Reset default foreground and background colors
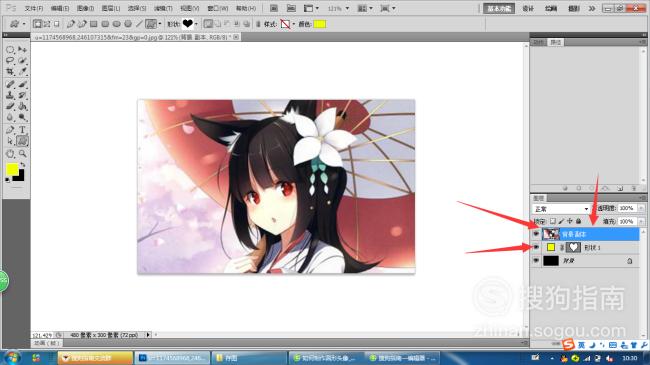 tap(7, 180)
